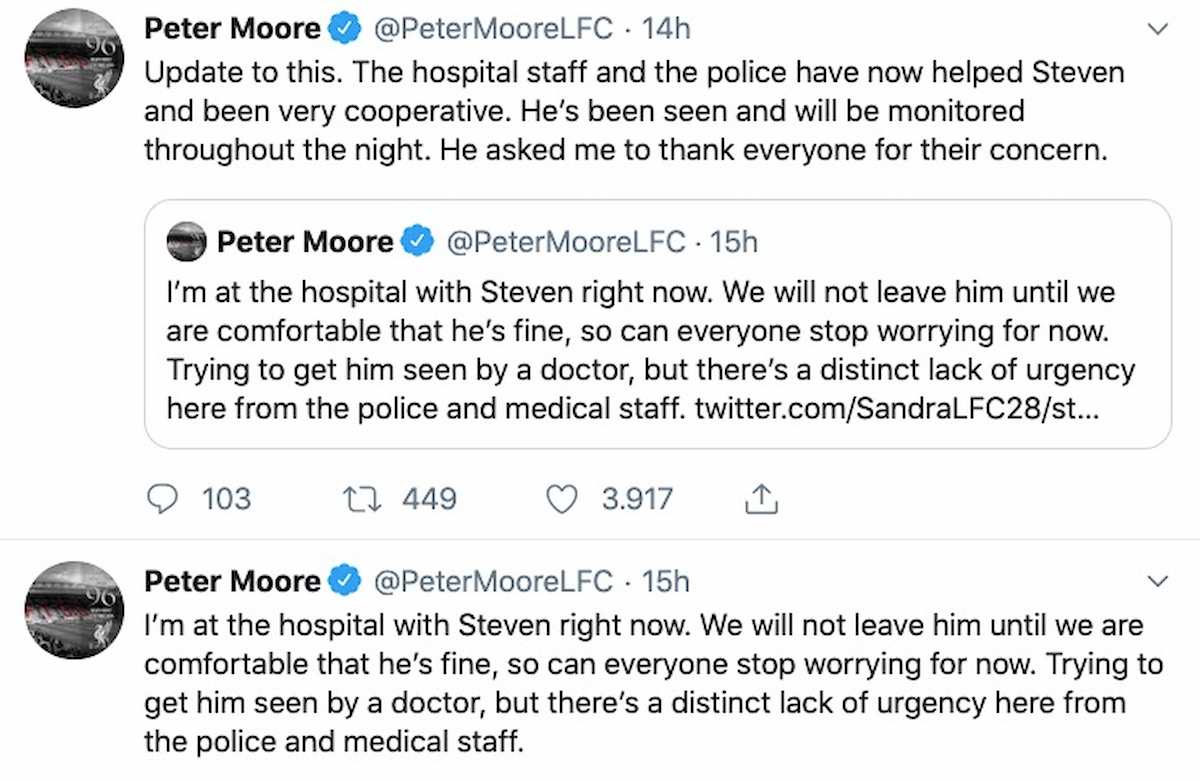The height and width of the screenshot is (781, 1200).
Task: Open the first tweet's chevron menu
Action: coord(1158,30)
